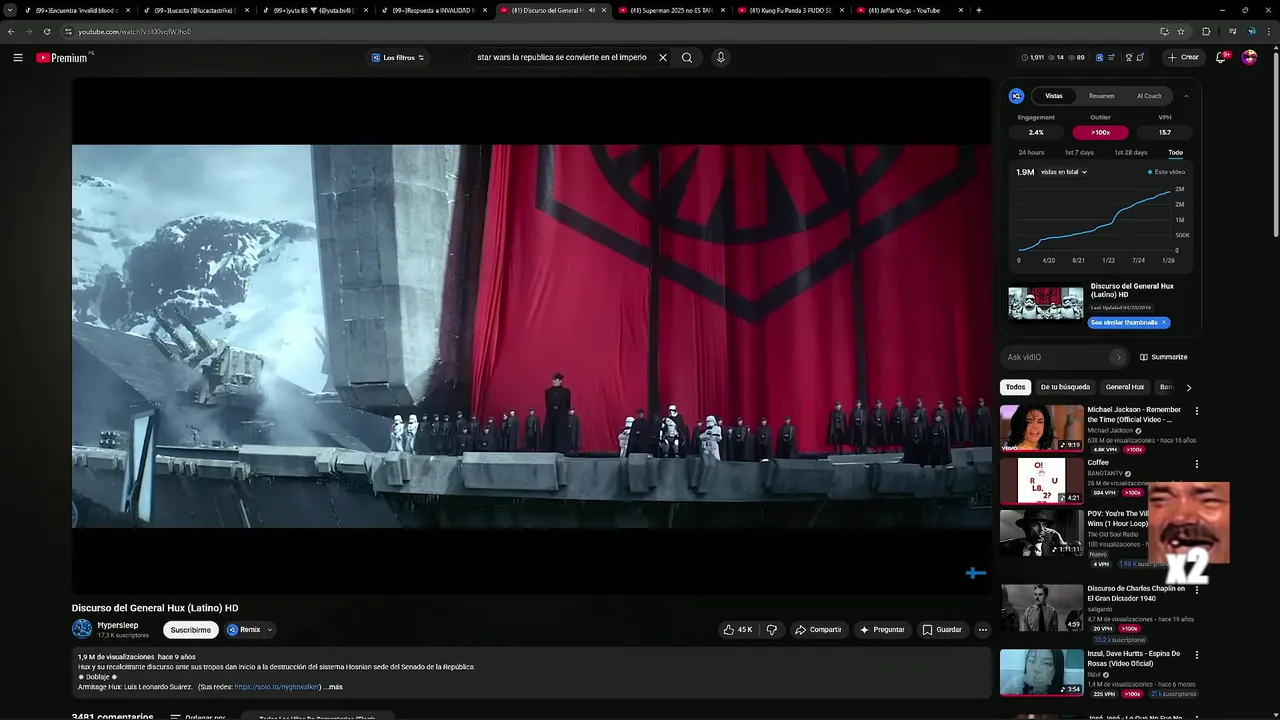
Task: Switch to the AI Coach tab
Action: (1149, 96)
